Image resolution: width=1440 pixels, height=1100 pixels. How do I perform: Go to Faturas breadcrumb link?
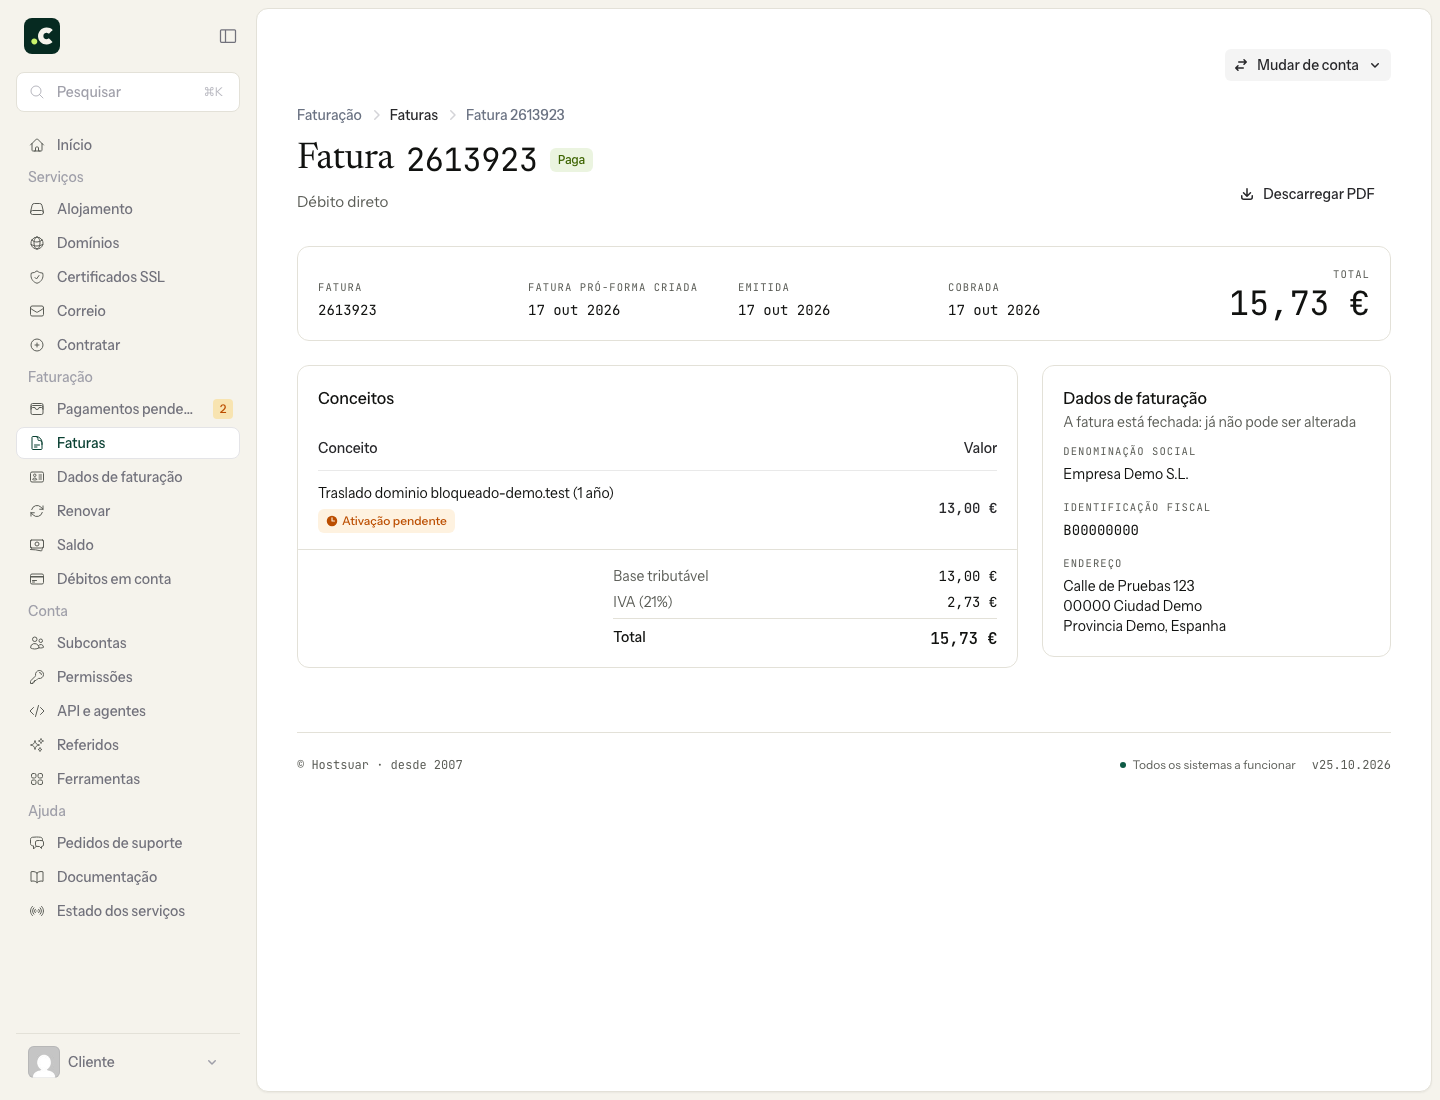[414, 115]
